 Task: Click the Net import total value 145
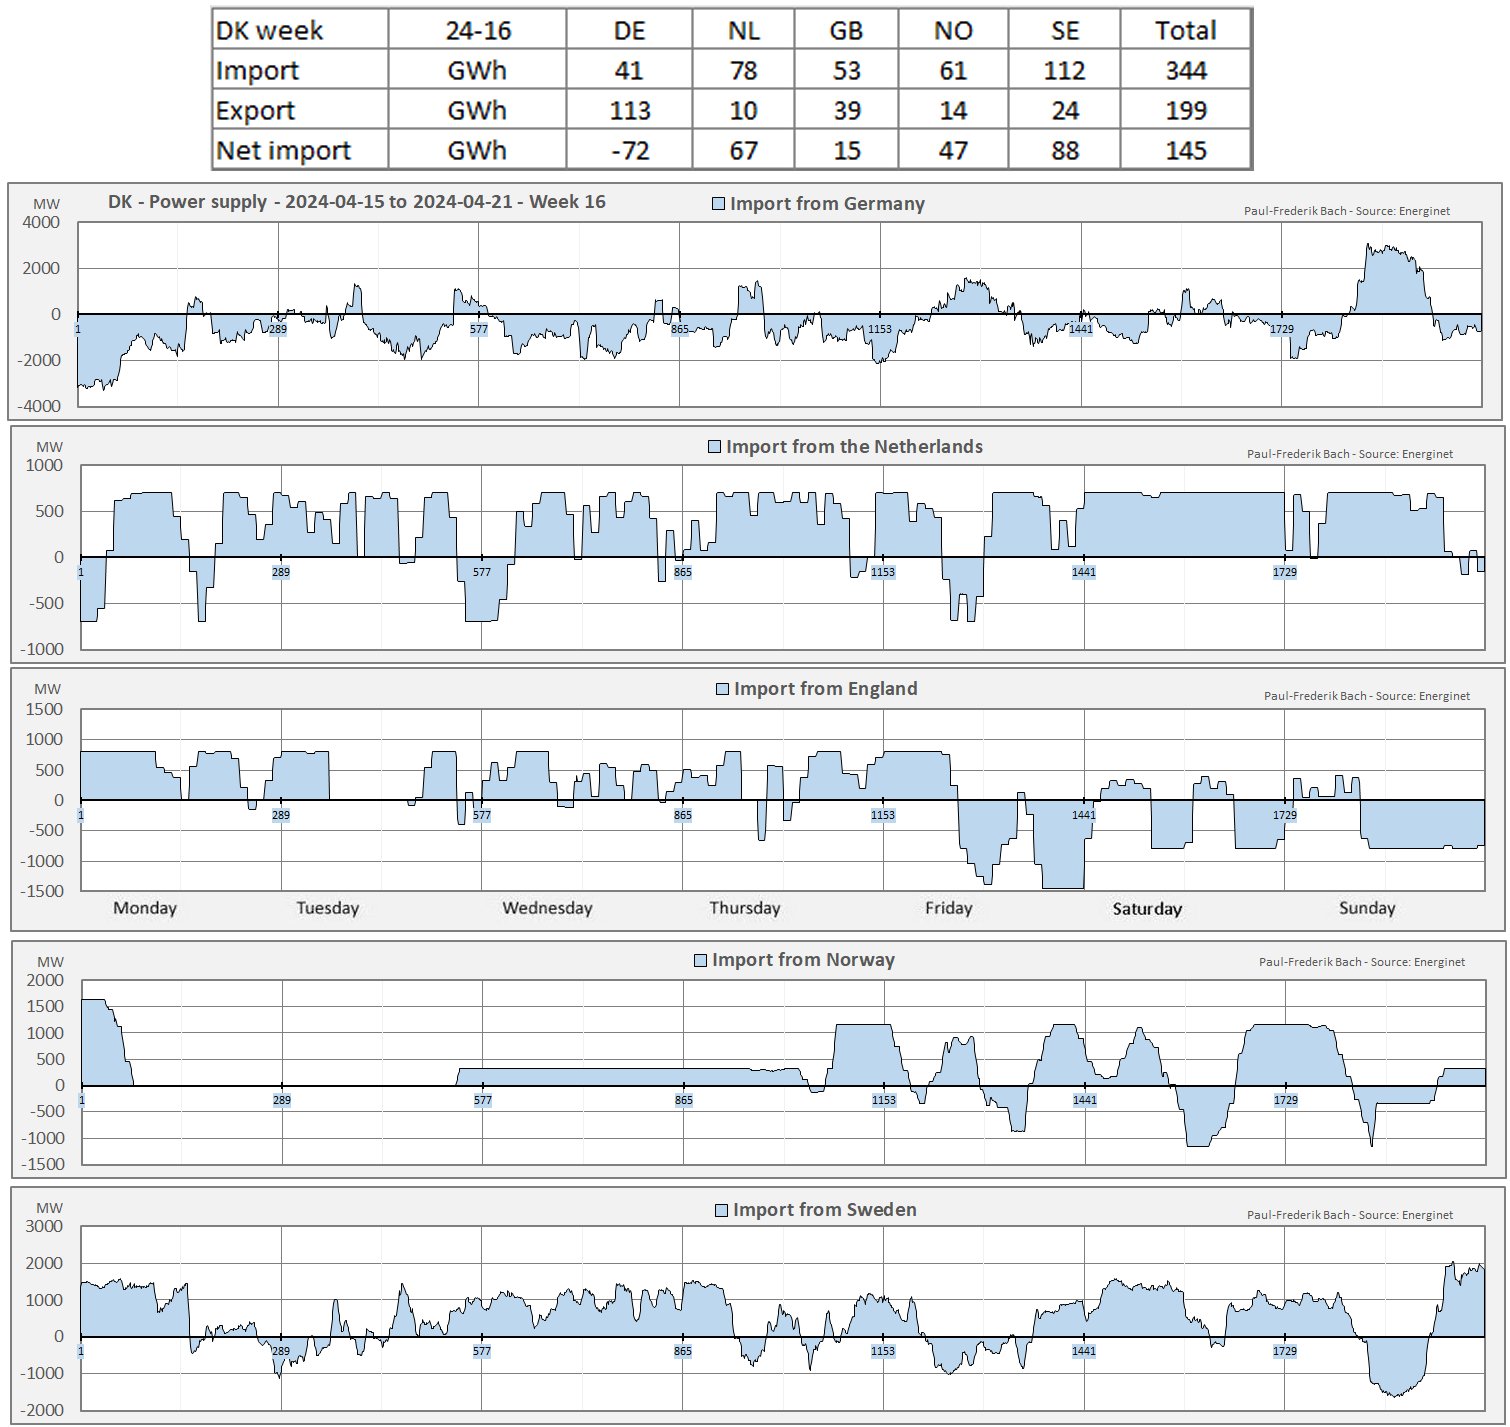click(x=1185, y=150)
